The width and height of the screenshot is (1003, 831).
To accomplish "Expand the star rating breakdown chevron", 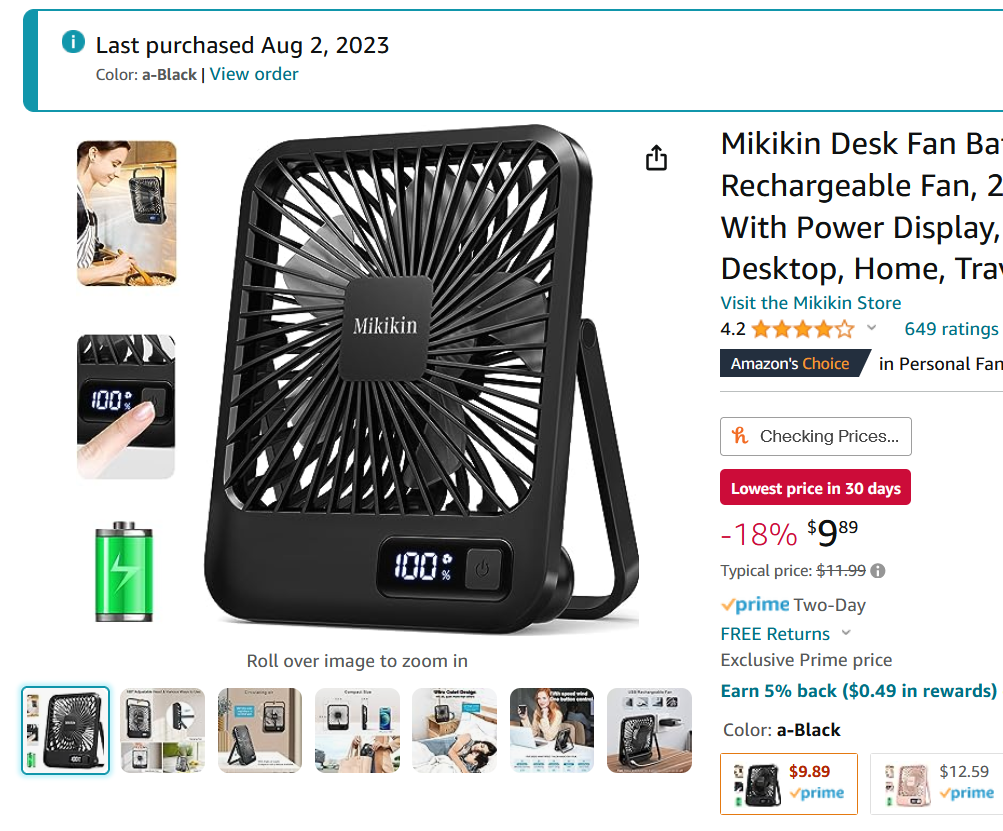I will point(871,329).
